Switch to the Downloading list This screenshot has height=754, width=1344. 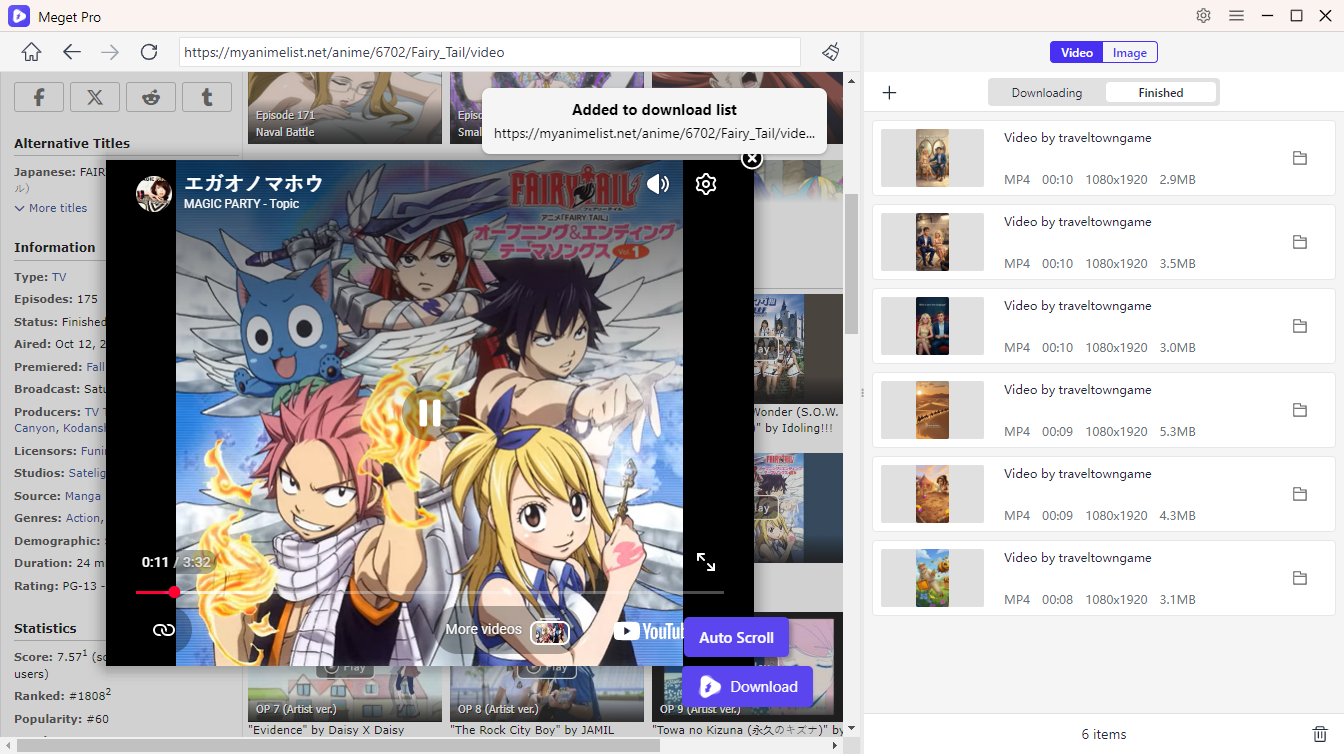pyautogui.click(x=1046, y=91)
